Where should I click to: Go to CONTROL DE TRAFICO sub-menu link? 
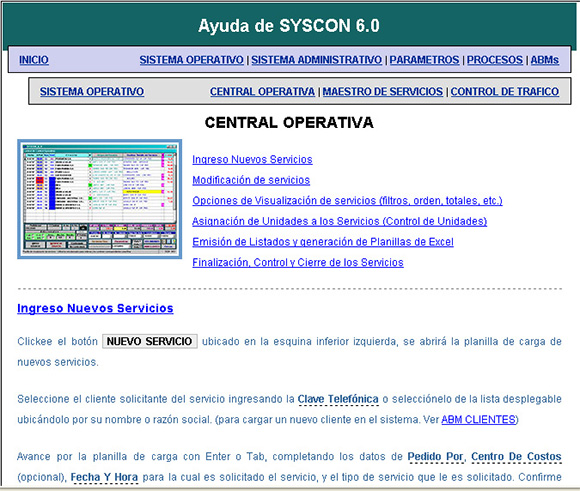(505, 91)
